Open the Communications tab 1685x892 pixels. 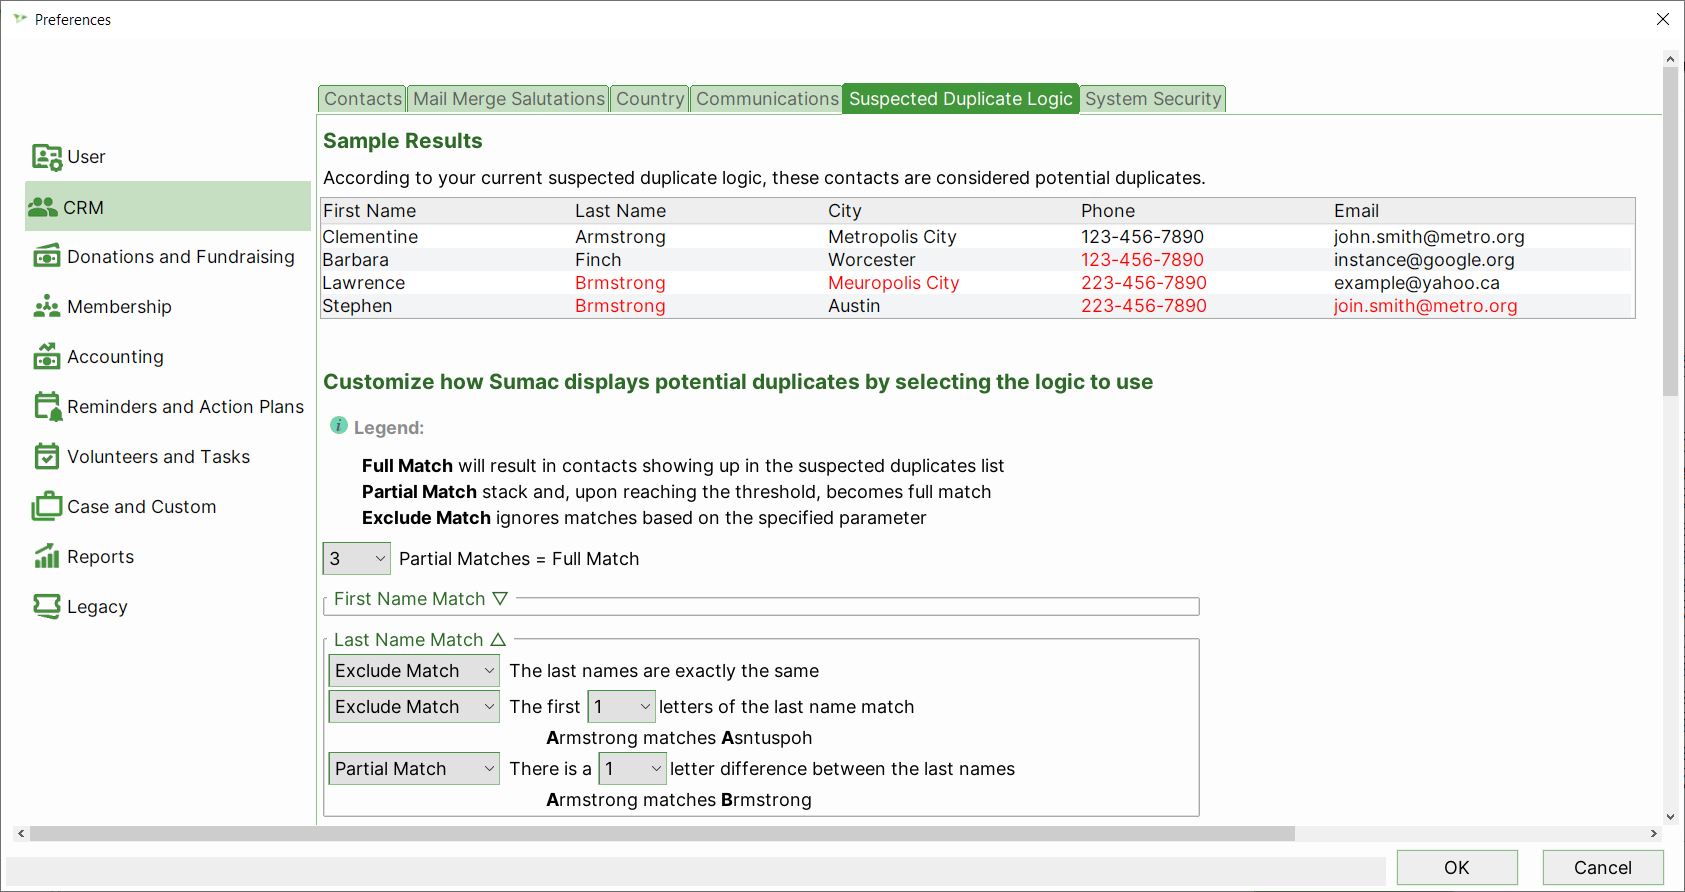pyautogui.click(x=767, y=99)
